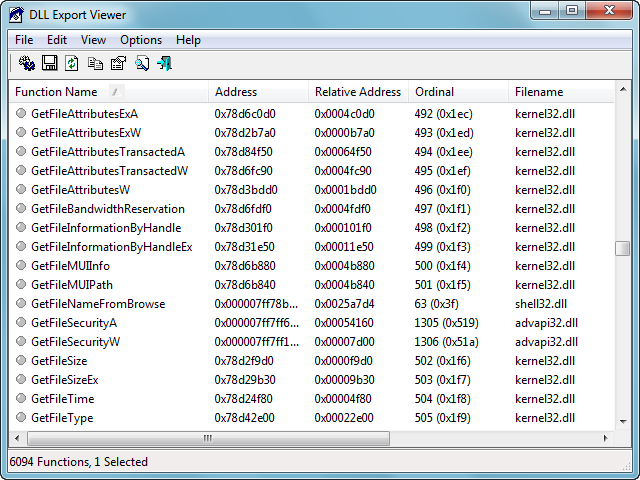The width and height of the screenshot is (640, 480).
Task: Click the Find magnifier toolbar icon
Action: pyautogui.click(x=142, y=64)
